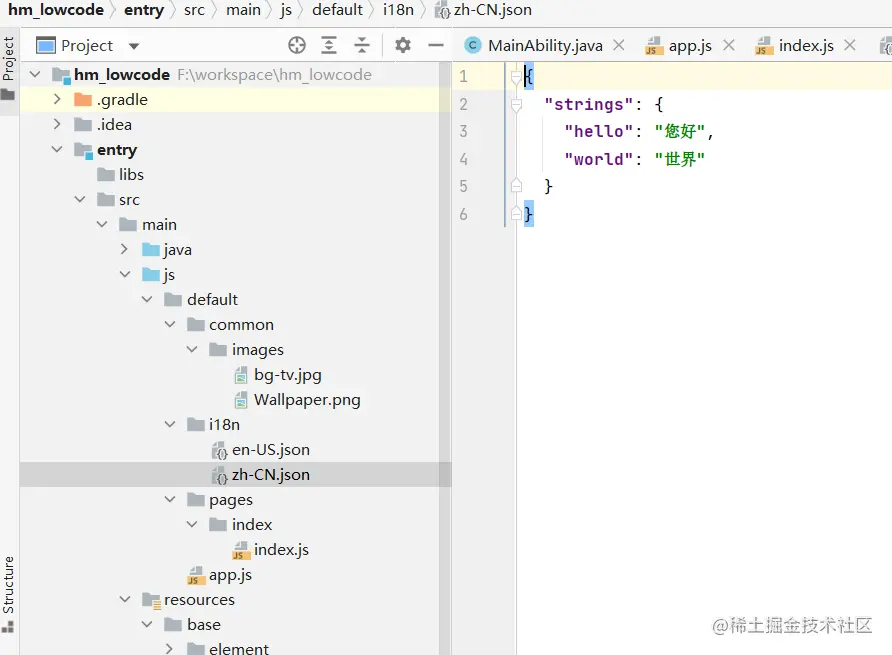Collapse the entry module node
Viewport: 892px width, 655px height.
(57, 149)
